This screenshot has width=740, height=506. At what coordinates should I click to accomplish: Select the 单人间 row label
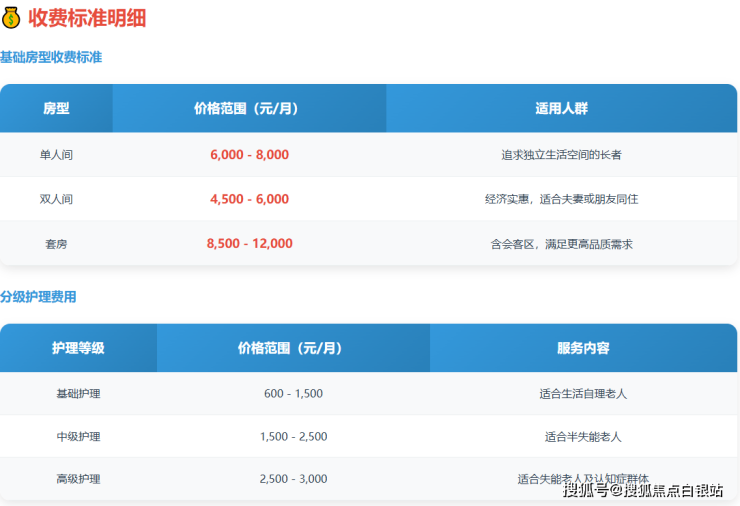click(56, 155)
